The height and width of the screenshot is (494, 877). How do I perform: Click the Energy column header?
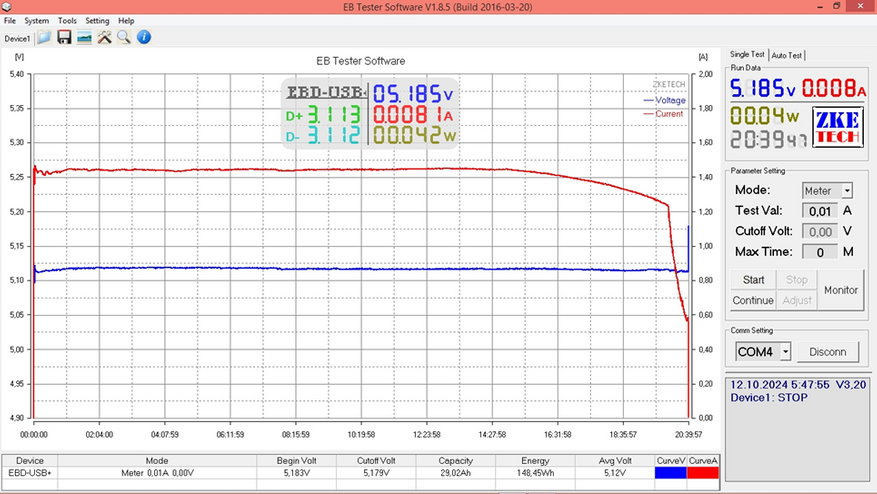point(535,460)
